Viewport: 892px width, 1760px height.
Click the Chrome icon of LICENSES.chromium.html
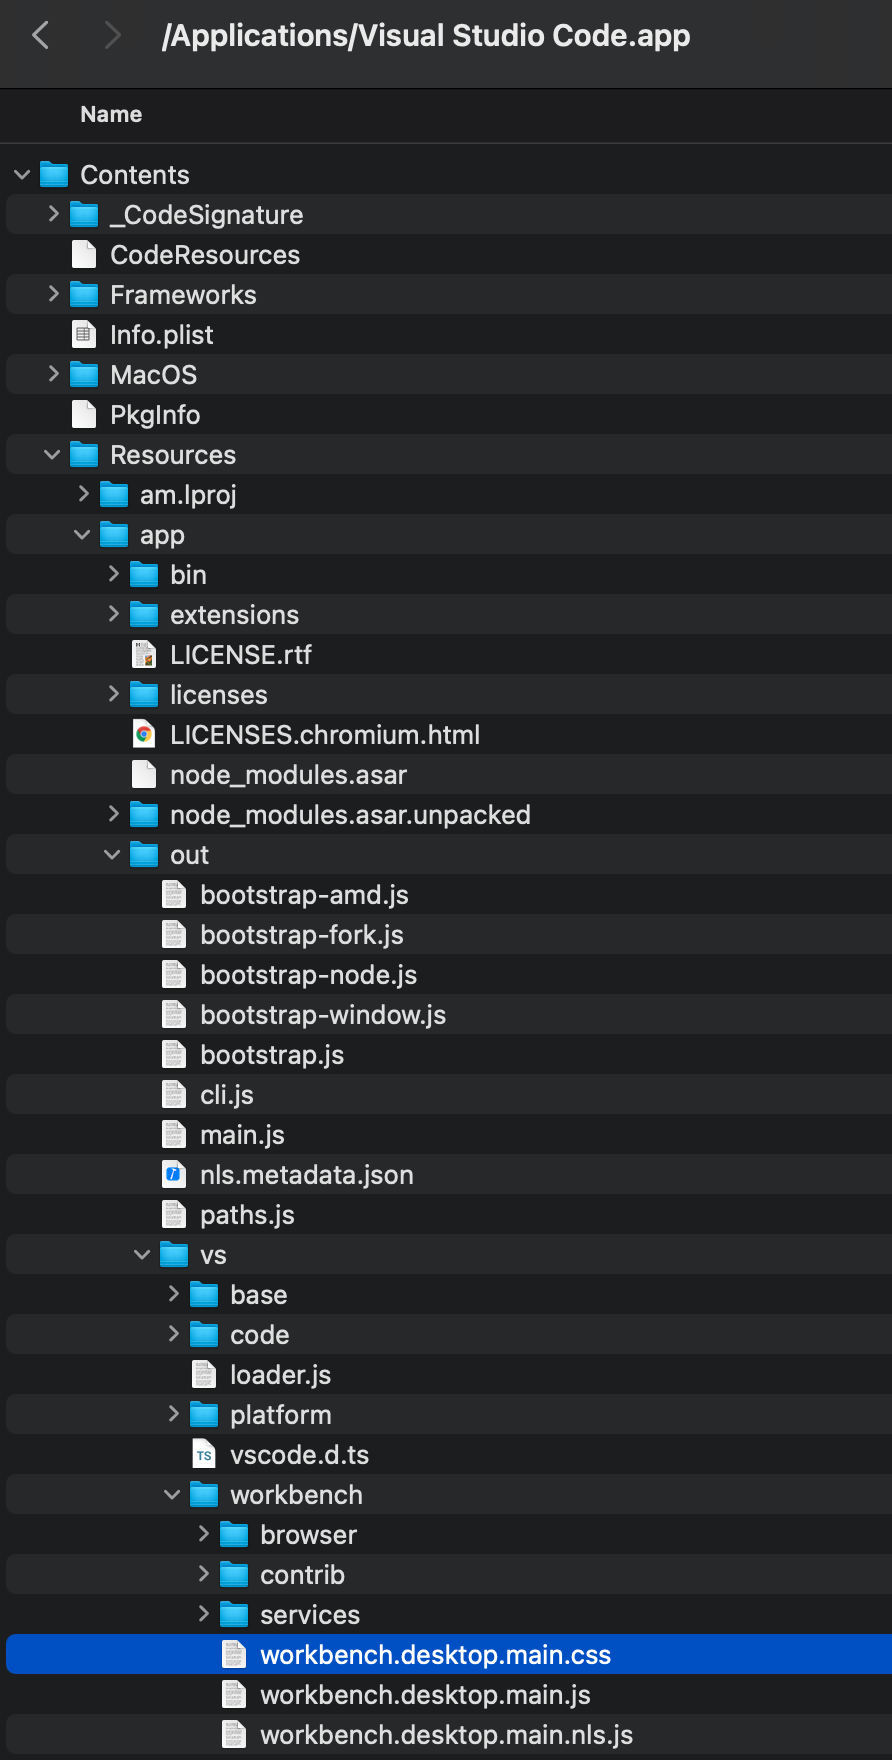[144, 735]
